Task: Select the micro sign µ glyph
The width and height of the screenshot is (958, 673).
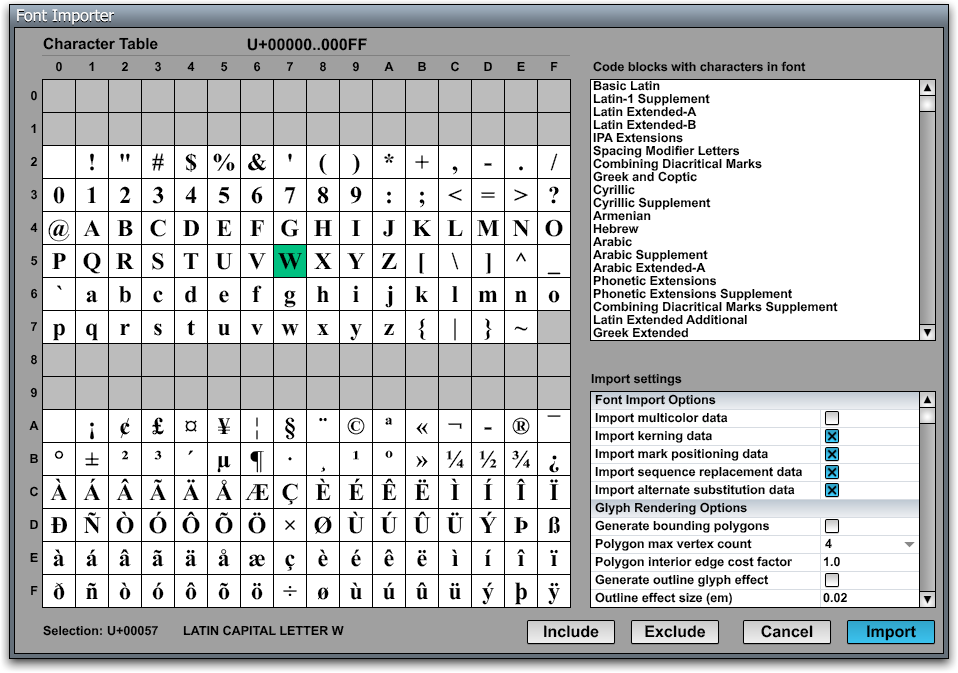Action: [224, 459]
